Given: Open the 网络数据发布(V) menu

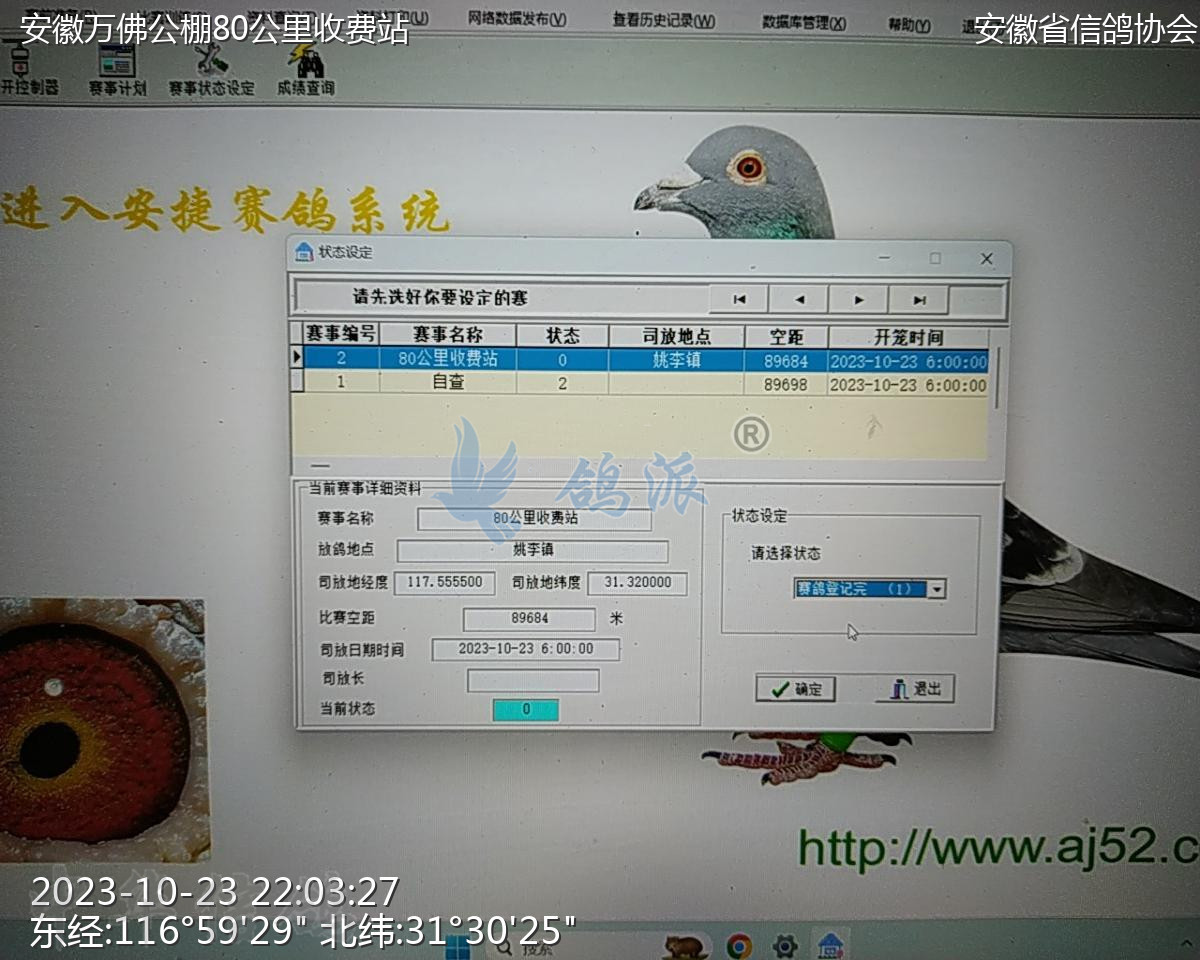Looking at the screenshot, I should click(517, 20).
